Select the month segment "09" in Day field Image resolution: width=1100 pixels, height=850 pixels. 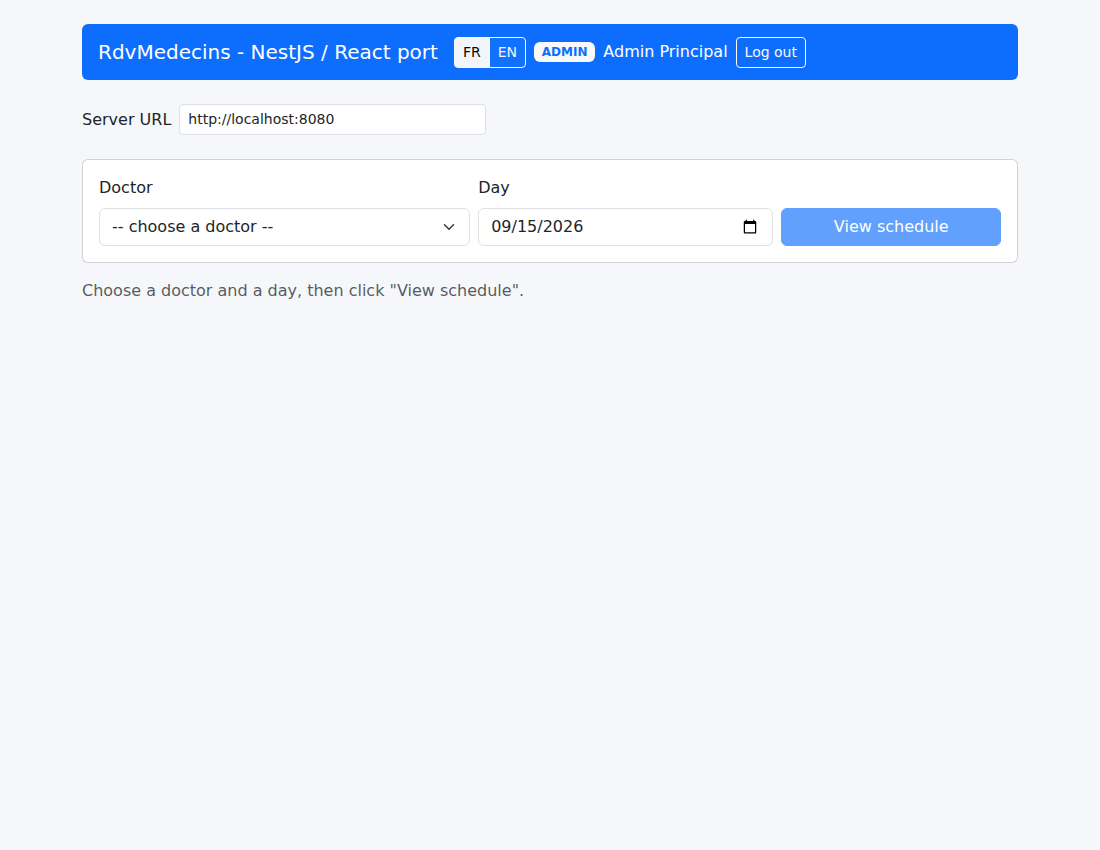tap(500, 227)
